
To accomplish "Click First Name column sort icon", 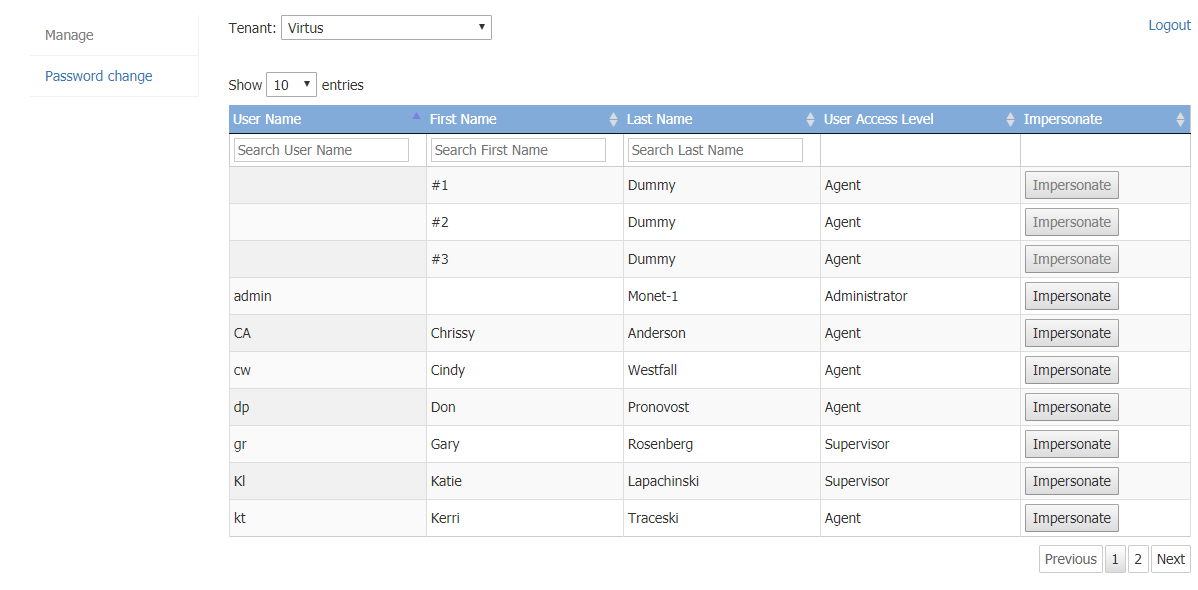I will (x=613, y=119).
